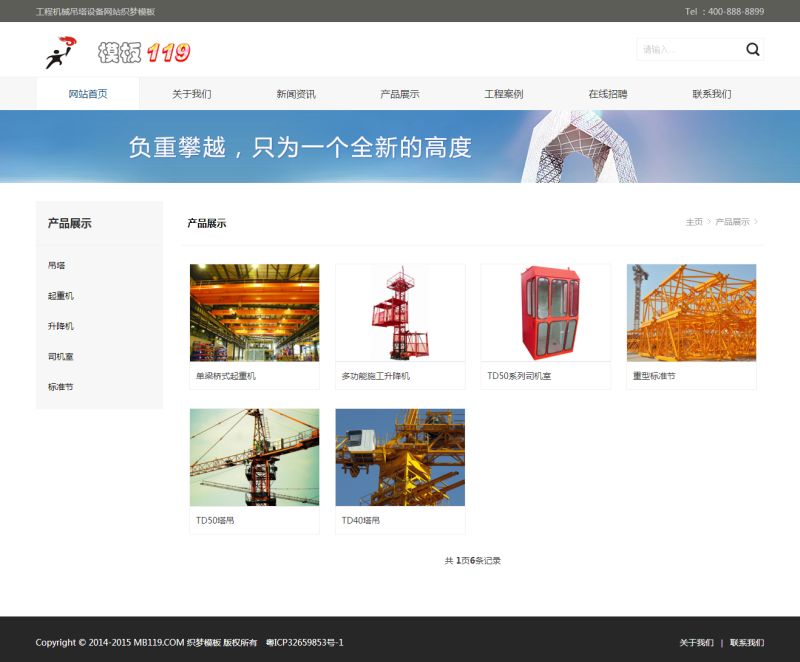Open the 重型标准节 product image
Image resolution: width=800 pixels, height=662 pixels.
click(691, 313)
